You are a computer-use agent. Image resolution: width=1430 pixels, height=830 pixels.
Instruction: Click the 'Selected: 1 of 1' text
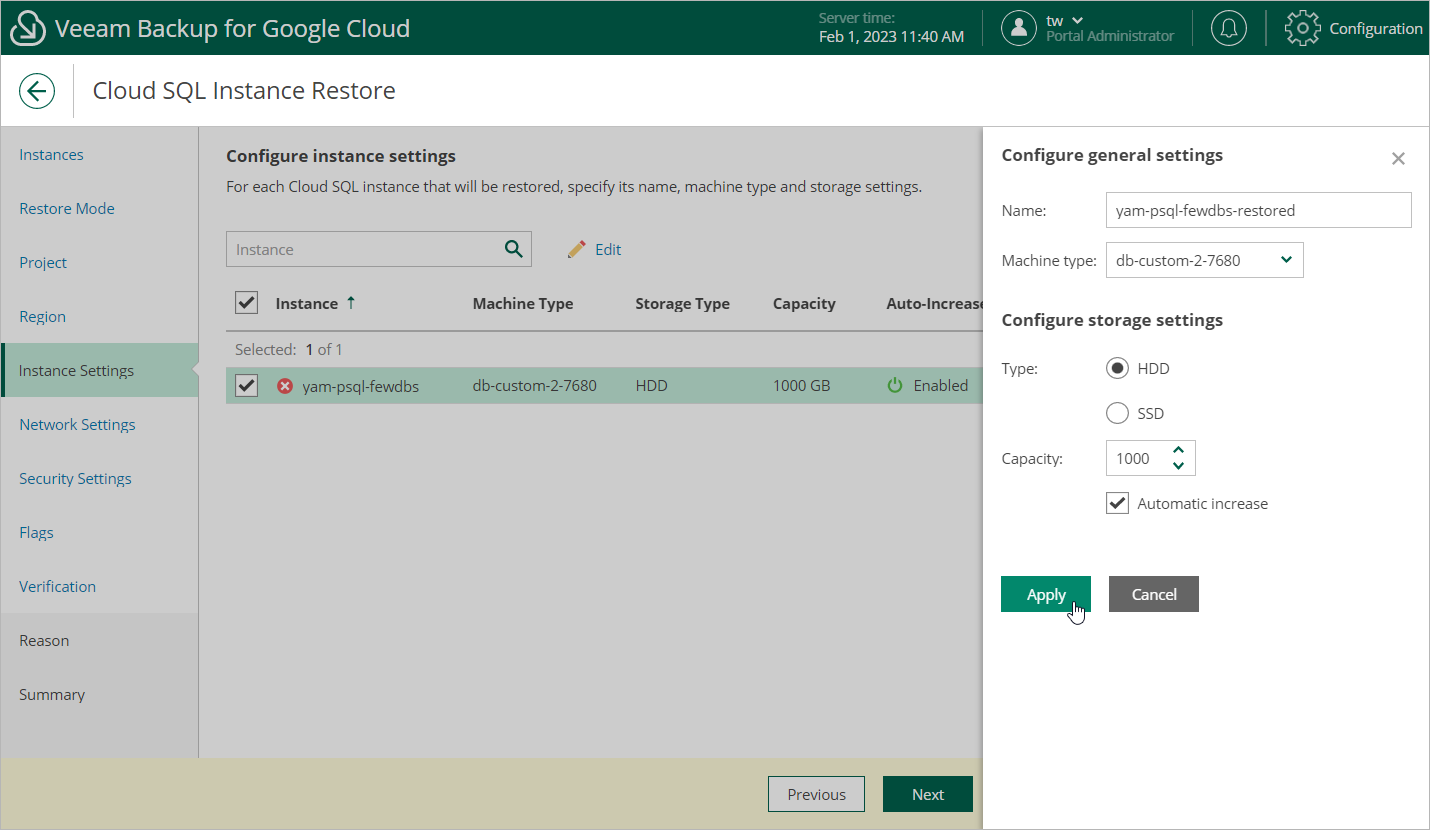tap(289, 350)
